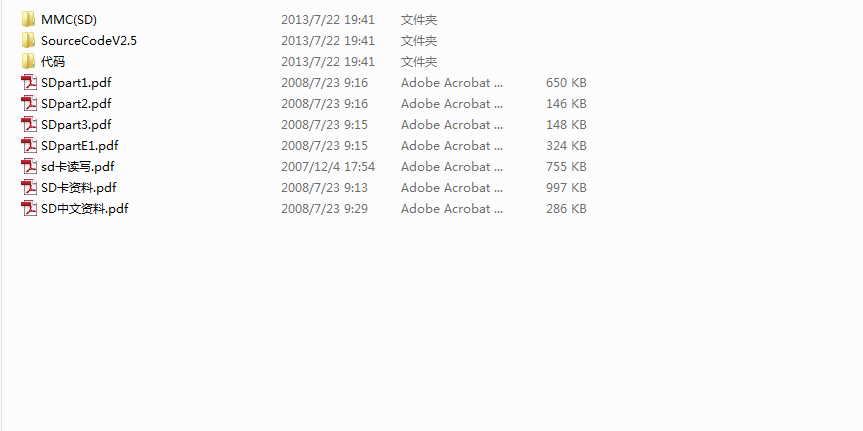The width and height of the screenshot is (863, 431).
Task: Click the SourceCodeV2.5 folder name
Action: pyautogui.click(x=89, y=40)
